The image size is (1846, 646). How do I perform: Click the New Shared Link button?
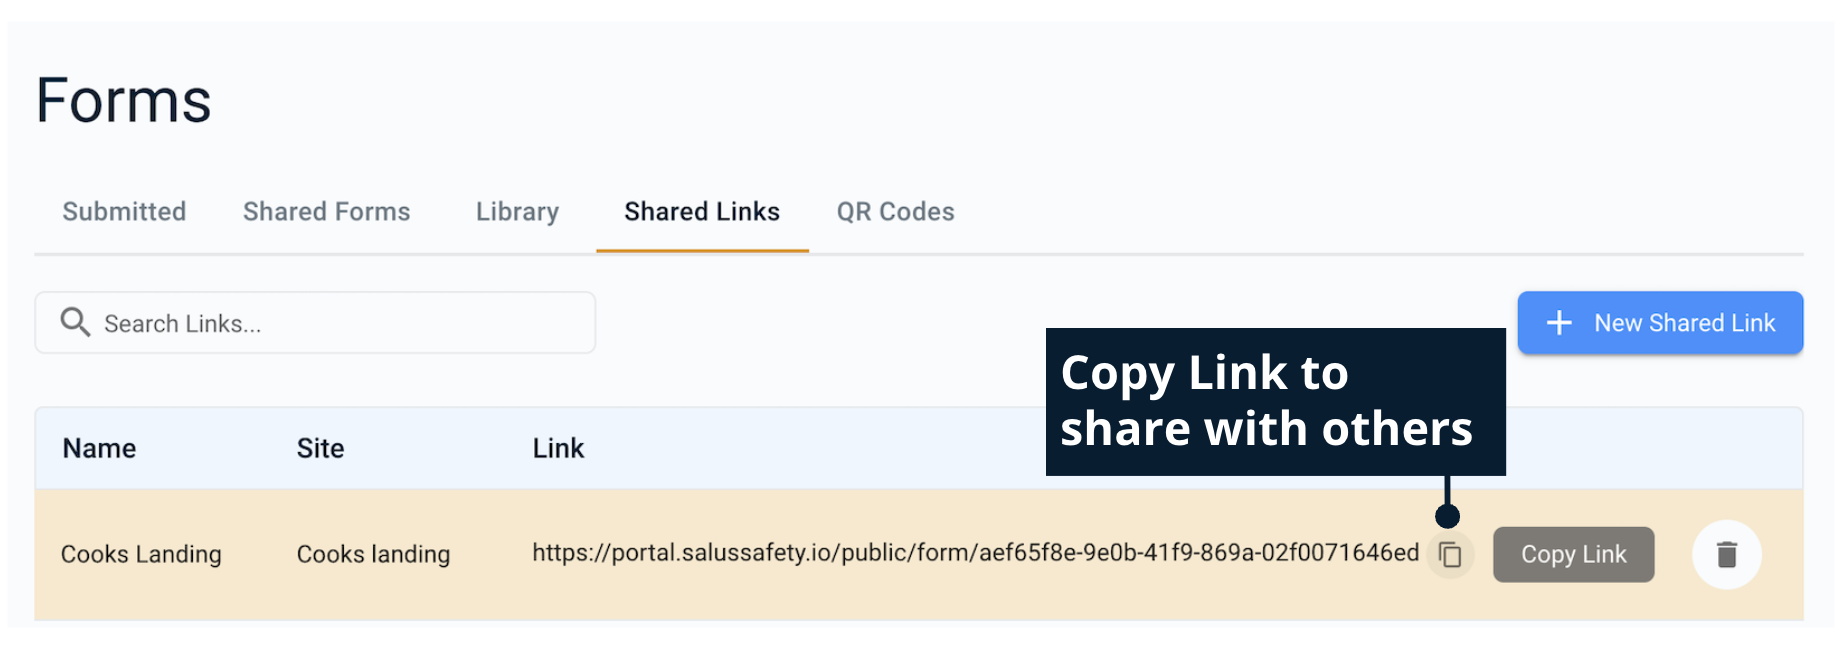(x=1659, y=322)
